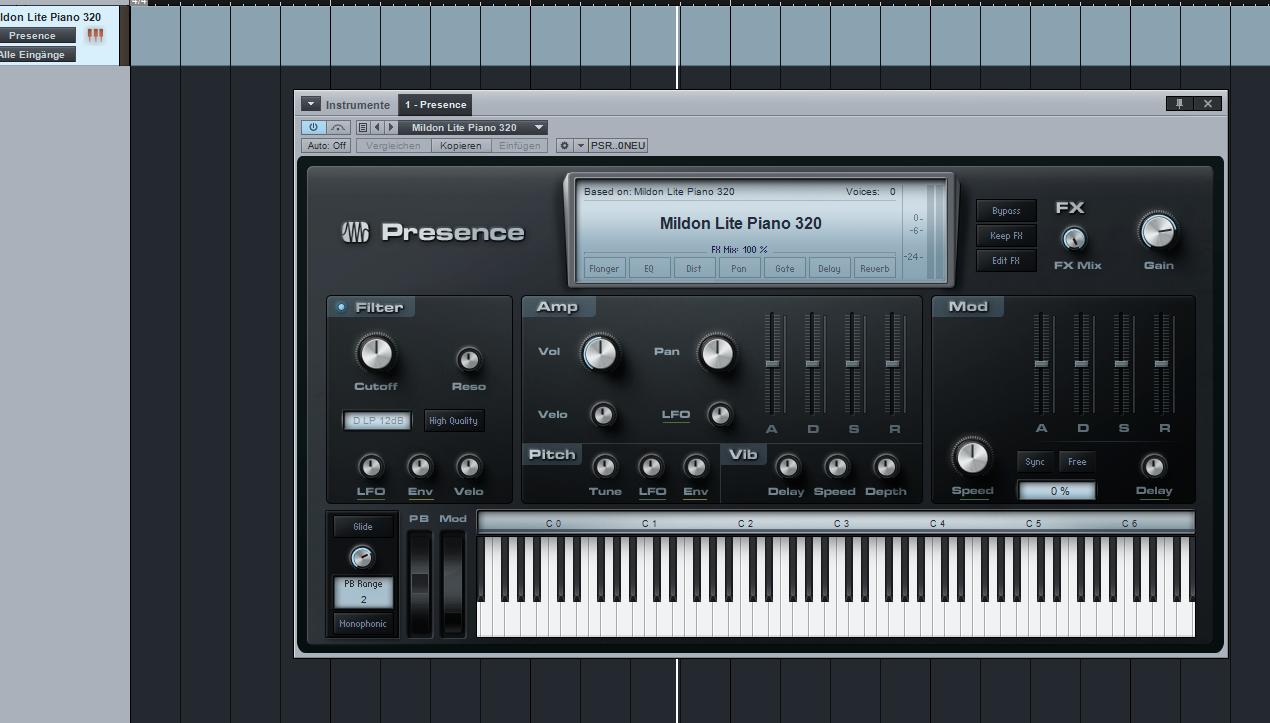This screenshot has width=1270, height=723.
Task: Click the 0 % Mod value field
Action: (x=1059, y=491)
